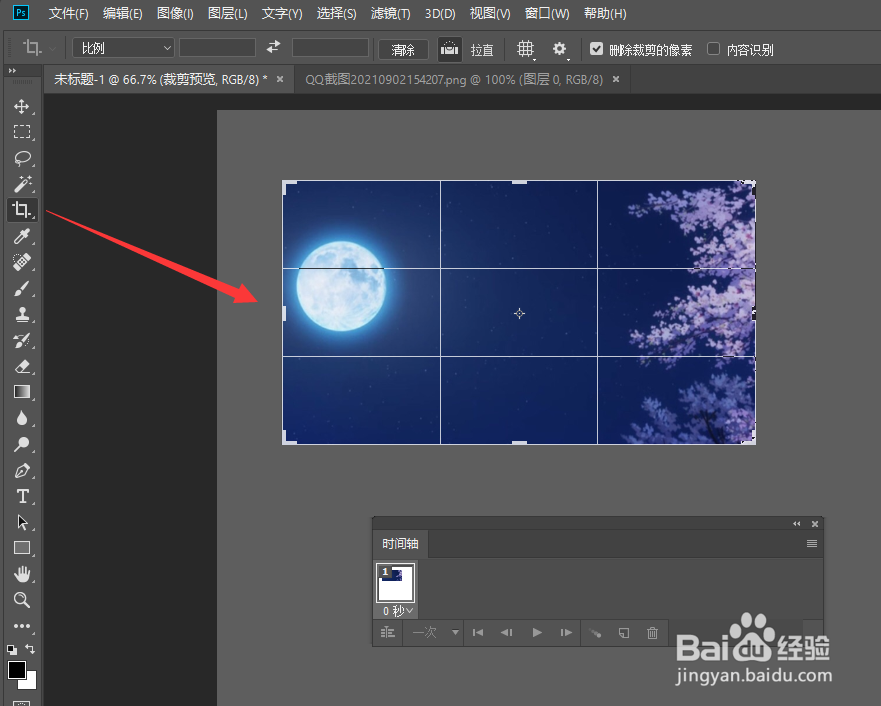
Task: Select the Lasso tool
Action: (22, 158)
